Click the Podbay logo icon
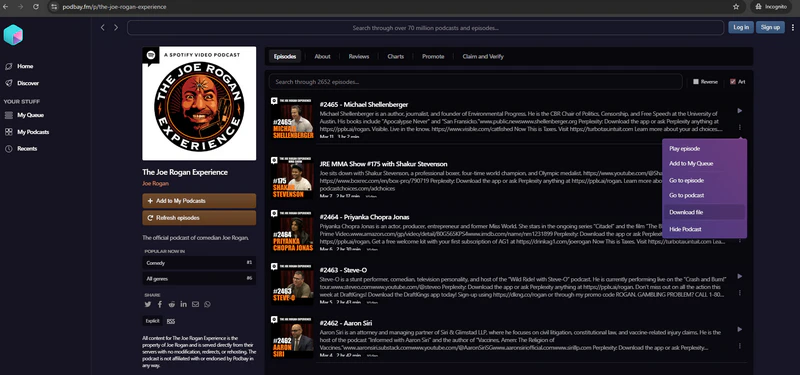Image resolution: width=800 pixels, height=375 pixels. pyautogui.click(x=13, y=35)
